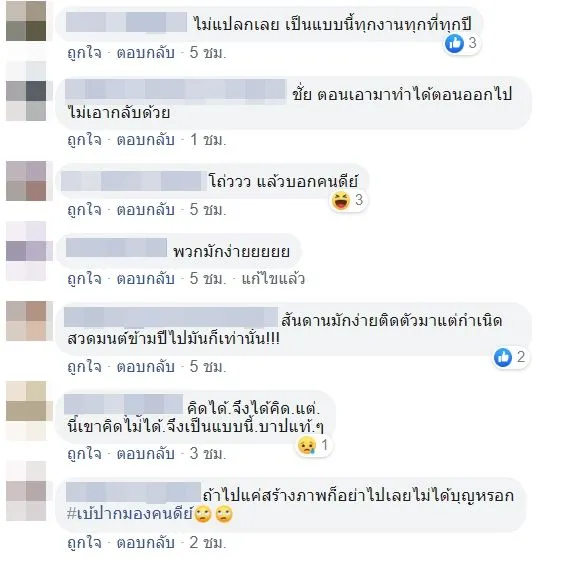Reply to the comment posted 3 ชม.
The height and width of the screenshot is (561, 566).
(x=146, y=454)
